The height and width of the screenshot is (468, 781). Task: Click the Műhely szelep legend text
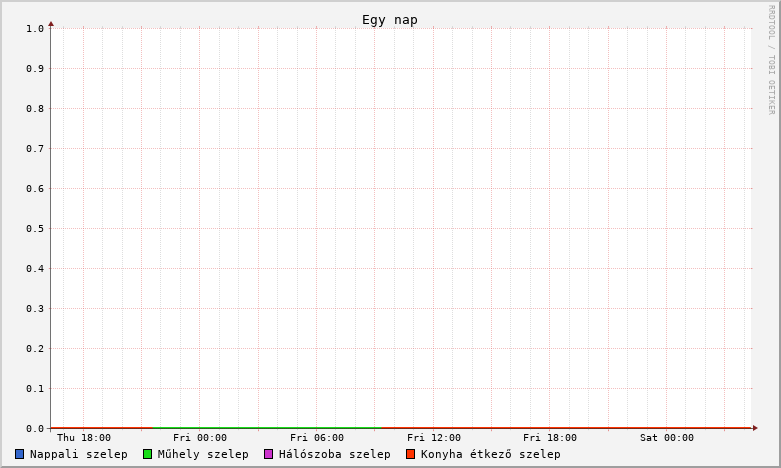(203, 454)
